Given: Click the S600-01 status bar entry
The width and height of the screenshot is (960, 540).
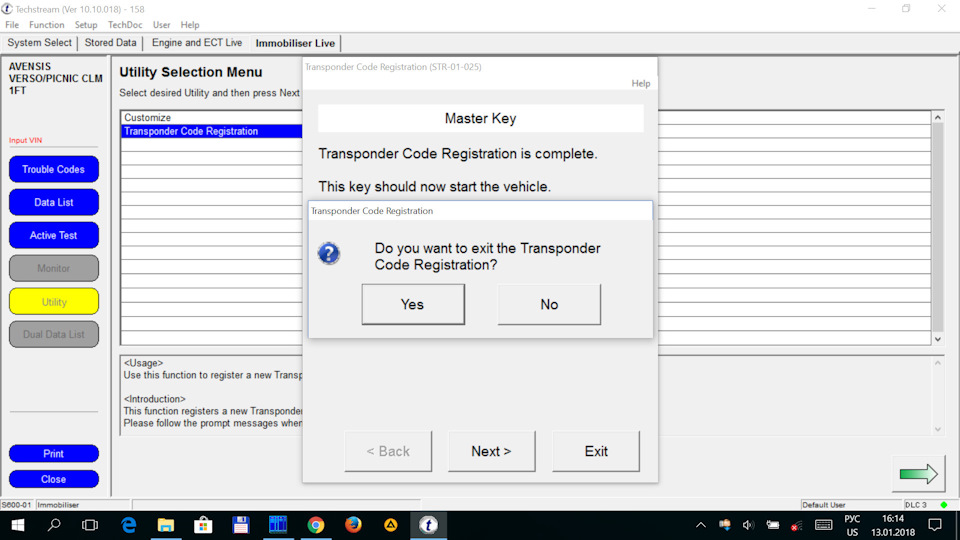Looking at the screenshot, I should (17, 505).
